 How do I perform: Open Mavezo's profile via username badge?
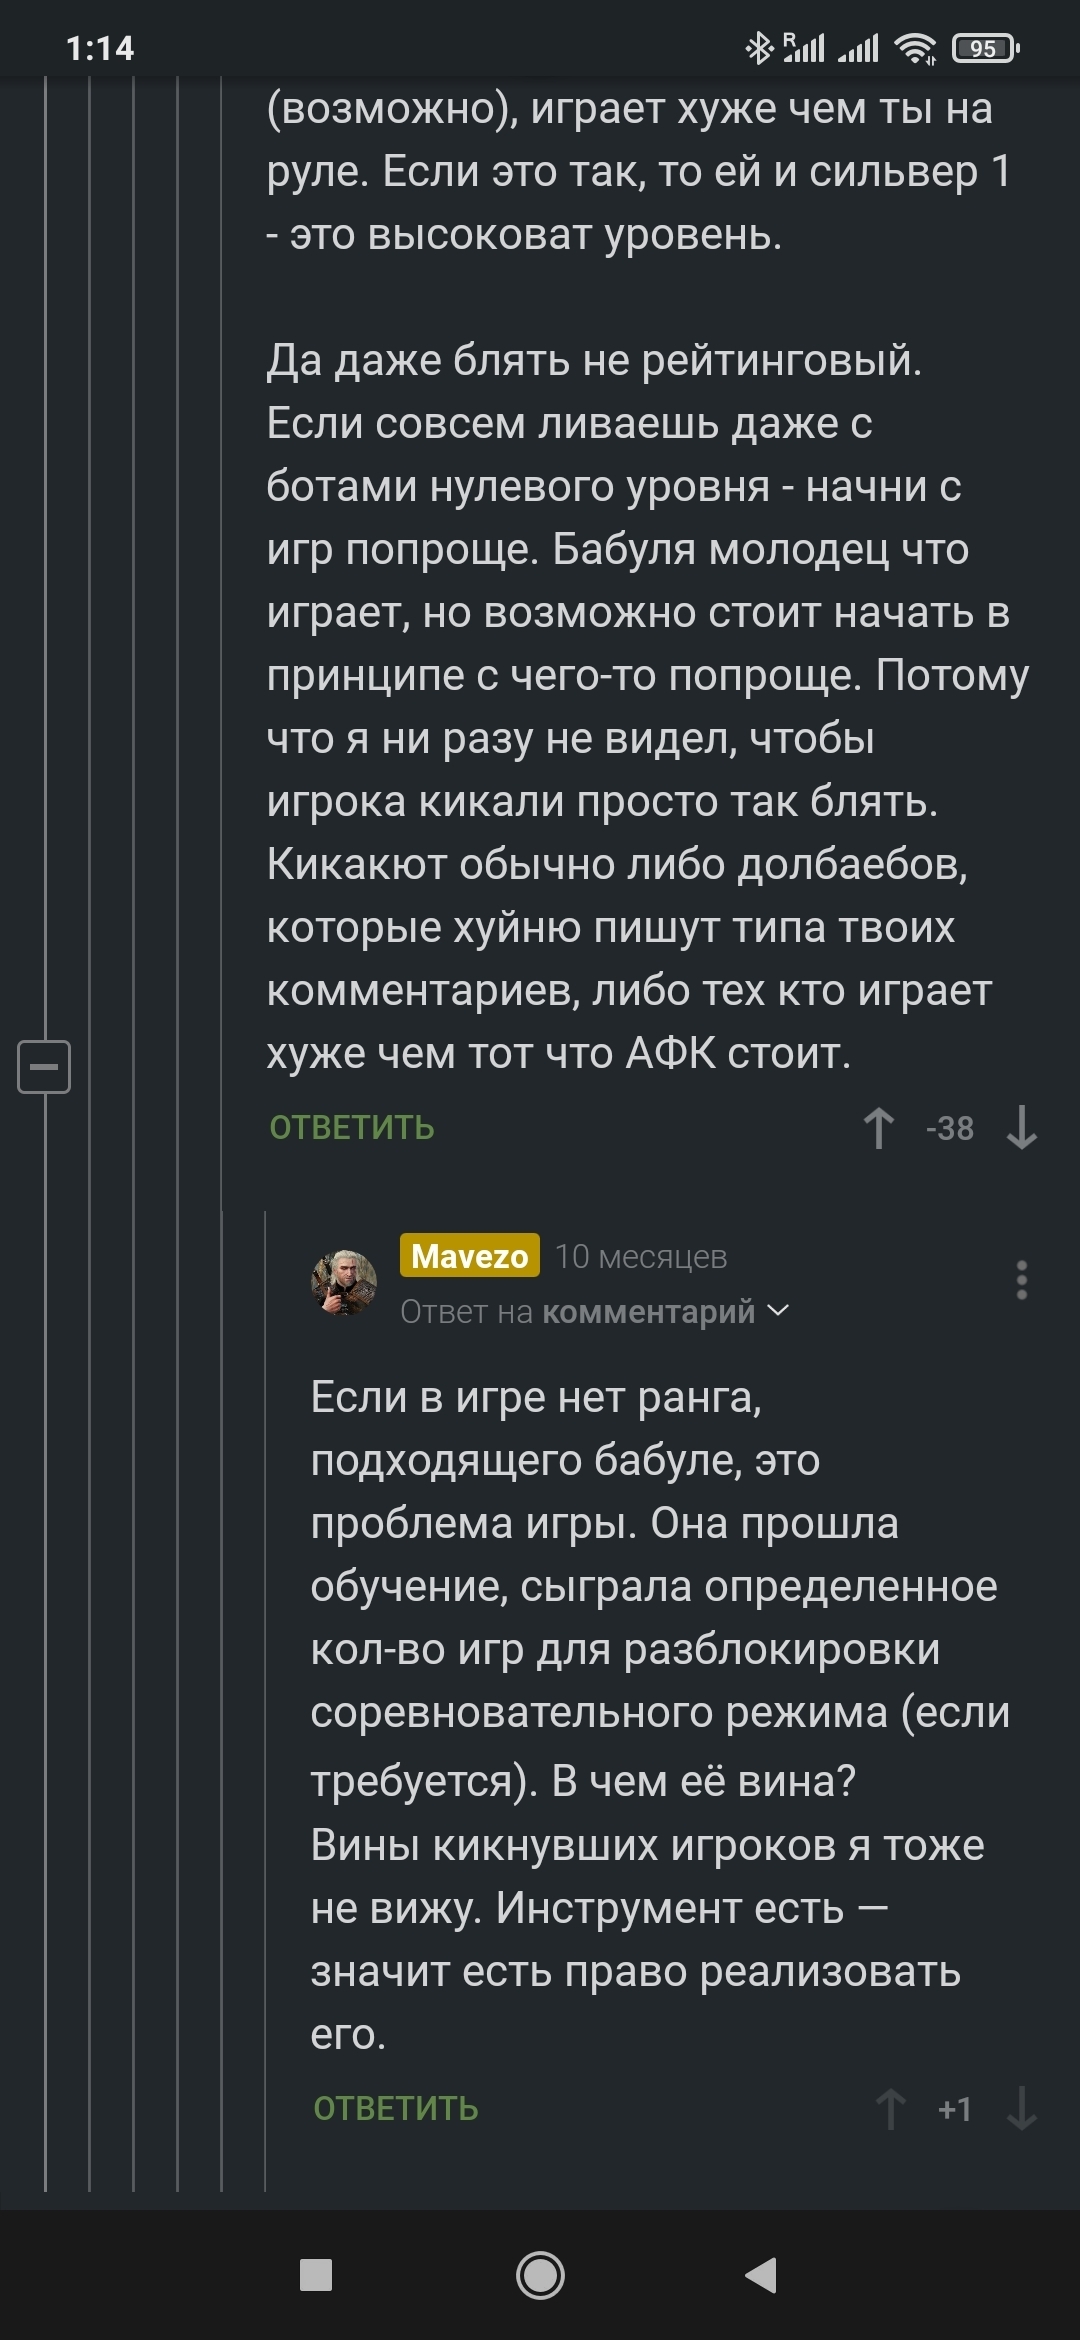point(469,1256)
